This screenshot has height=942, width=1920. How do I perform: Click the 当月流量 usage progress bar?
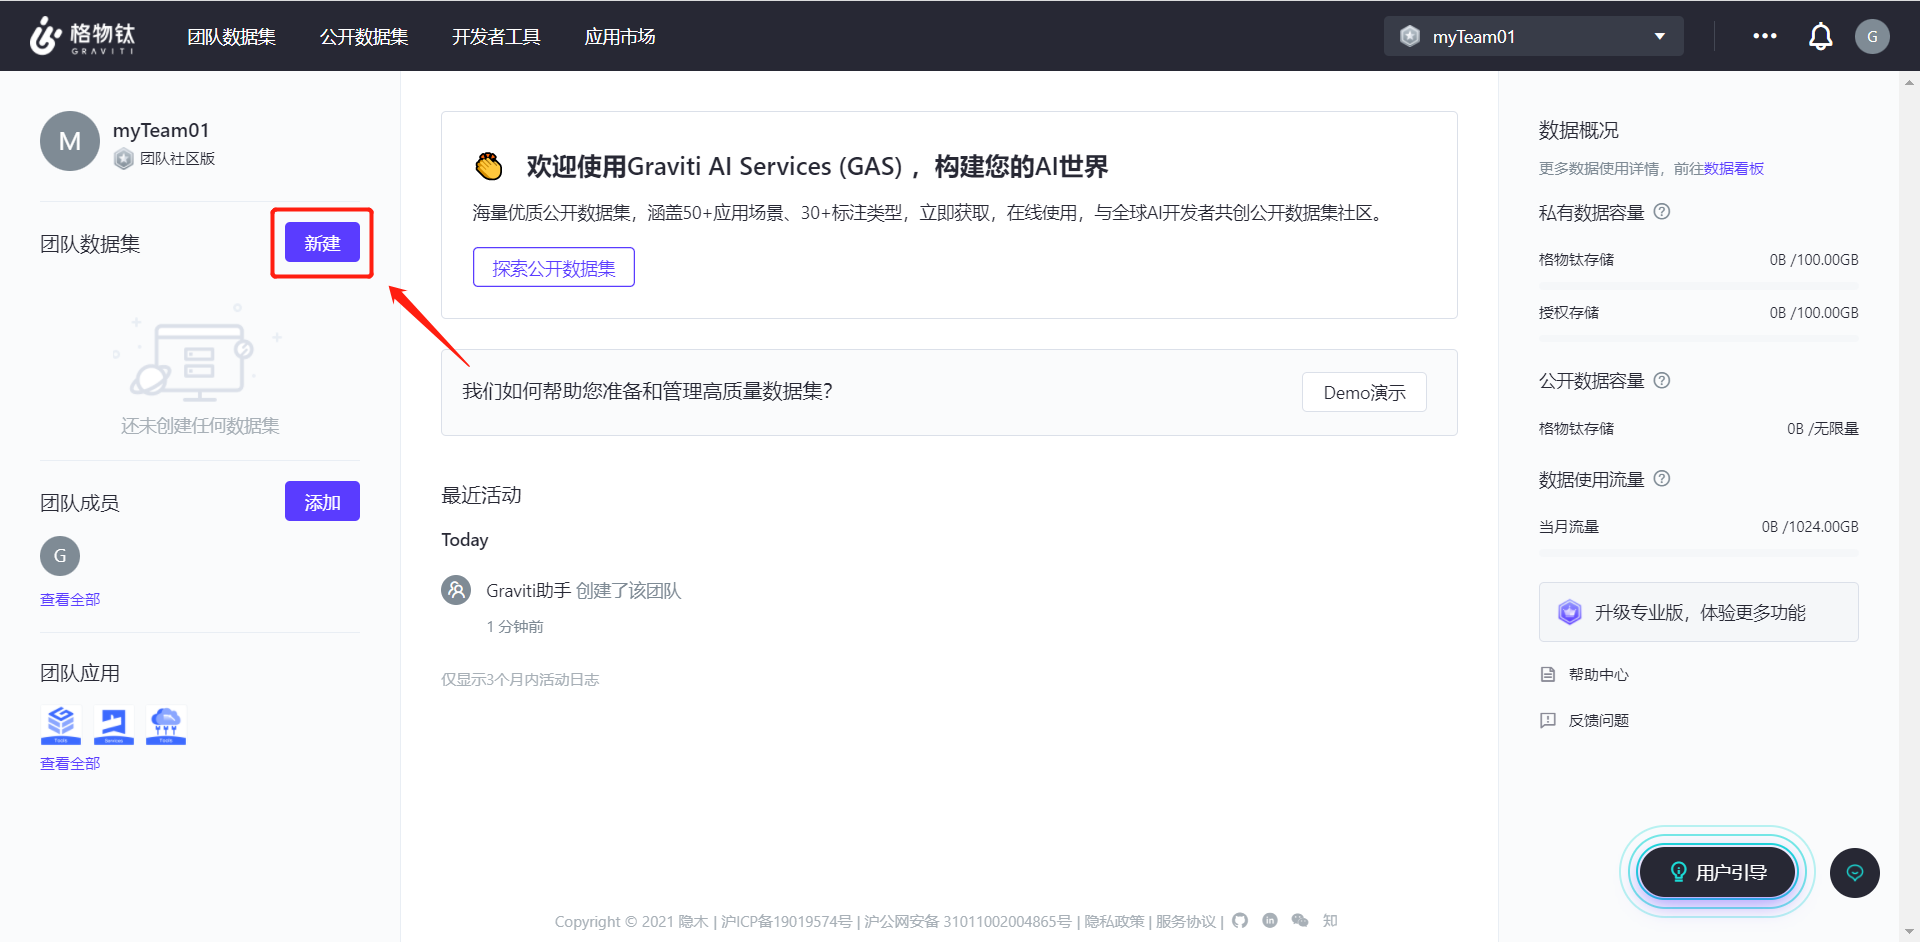1698,553
